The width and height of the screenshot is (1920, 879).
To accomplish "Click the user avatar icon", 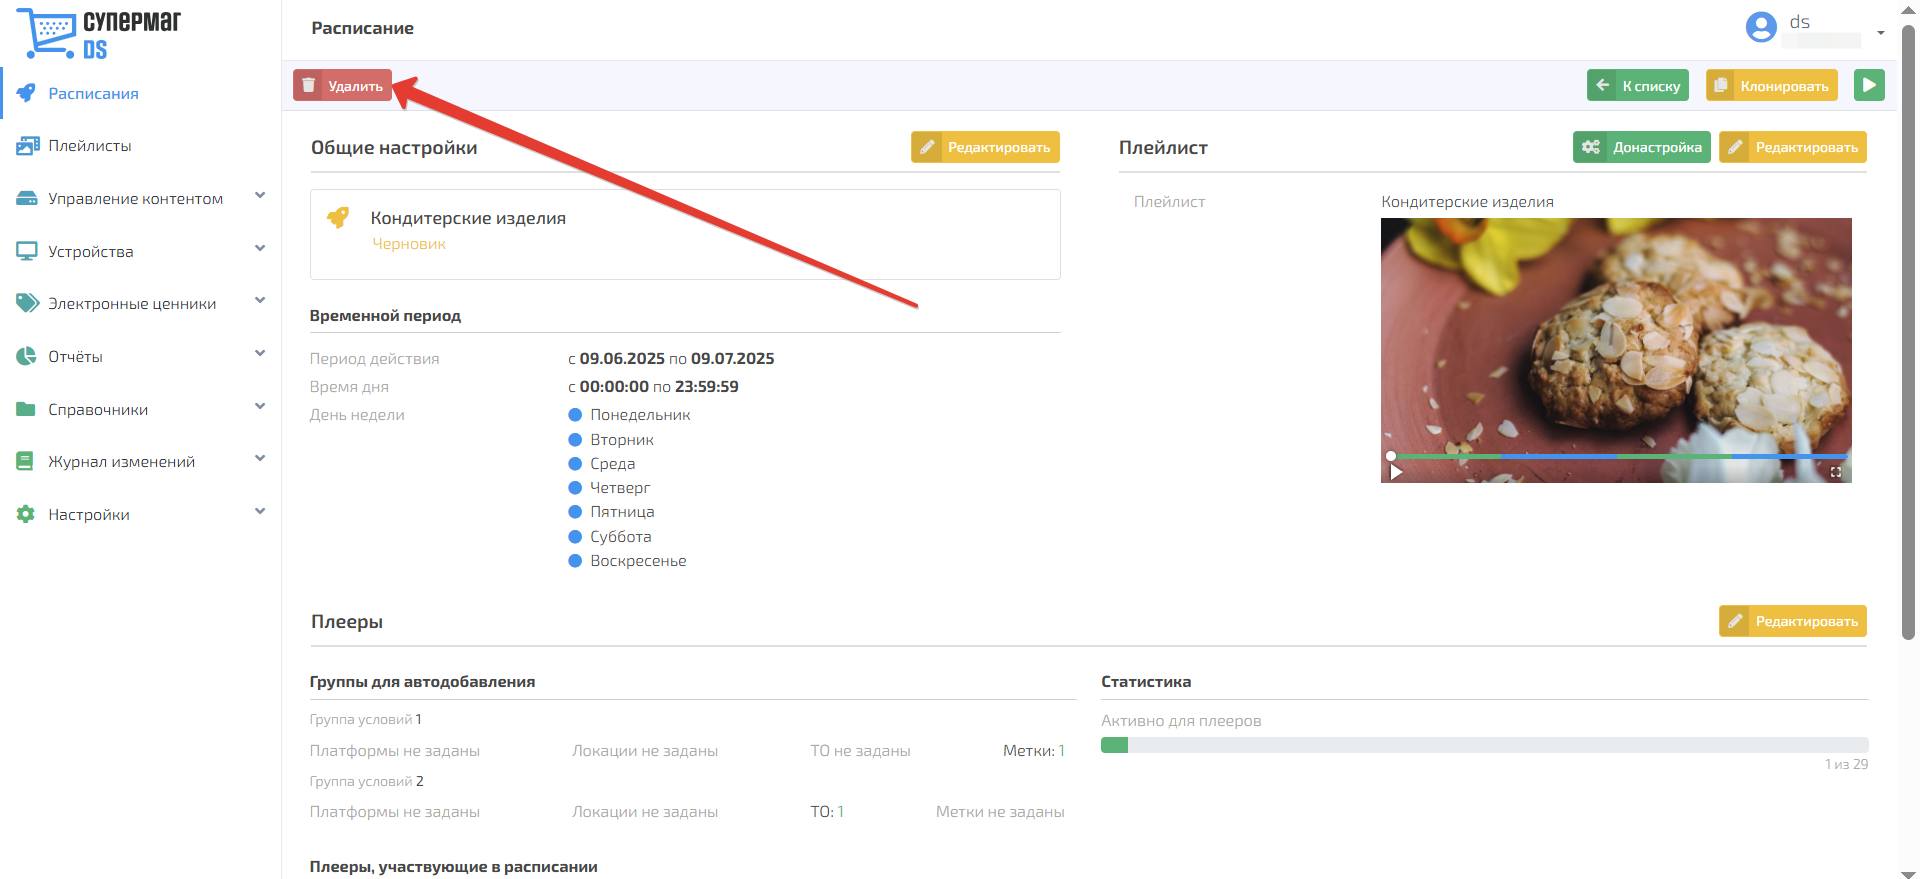I will pos(1761,27).
